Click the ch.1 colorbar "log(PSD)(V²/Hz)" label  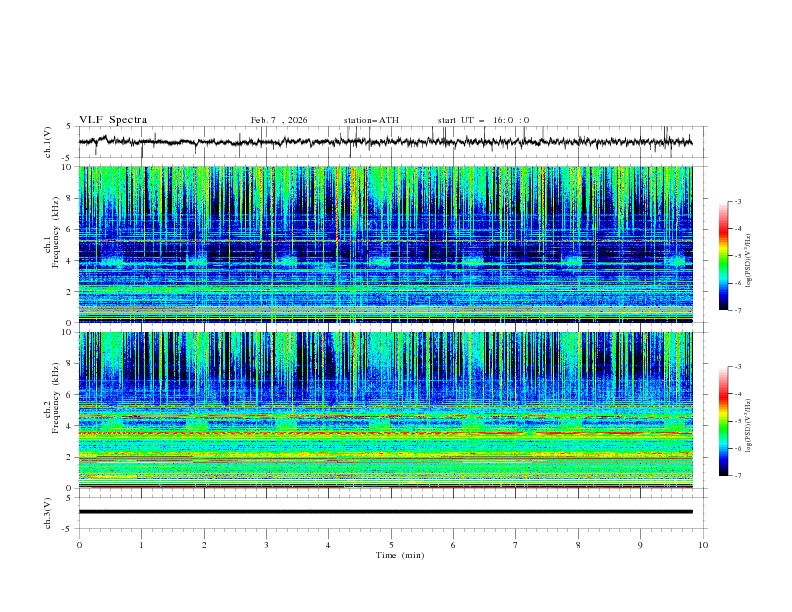click(x=748, y=261)
